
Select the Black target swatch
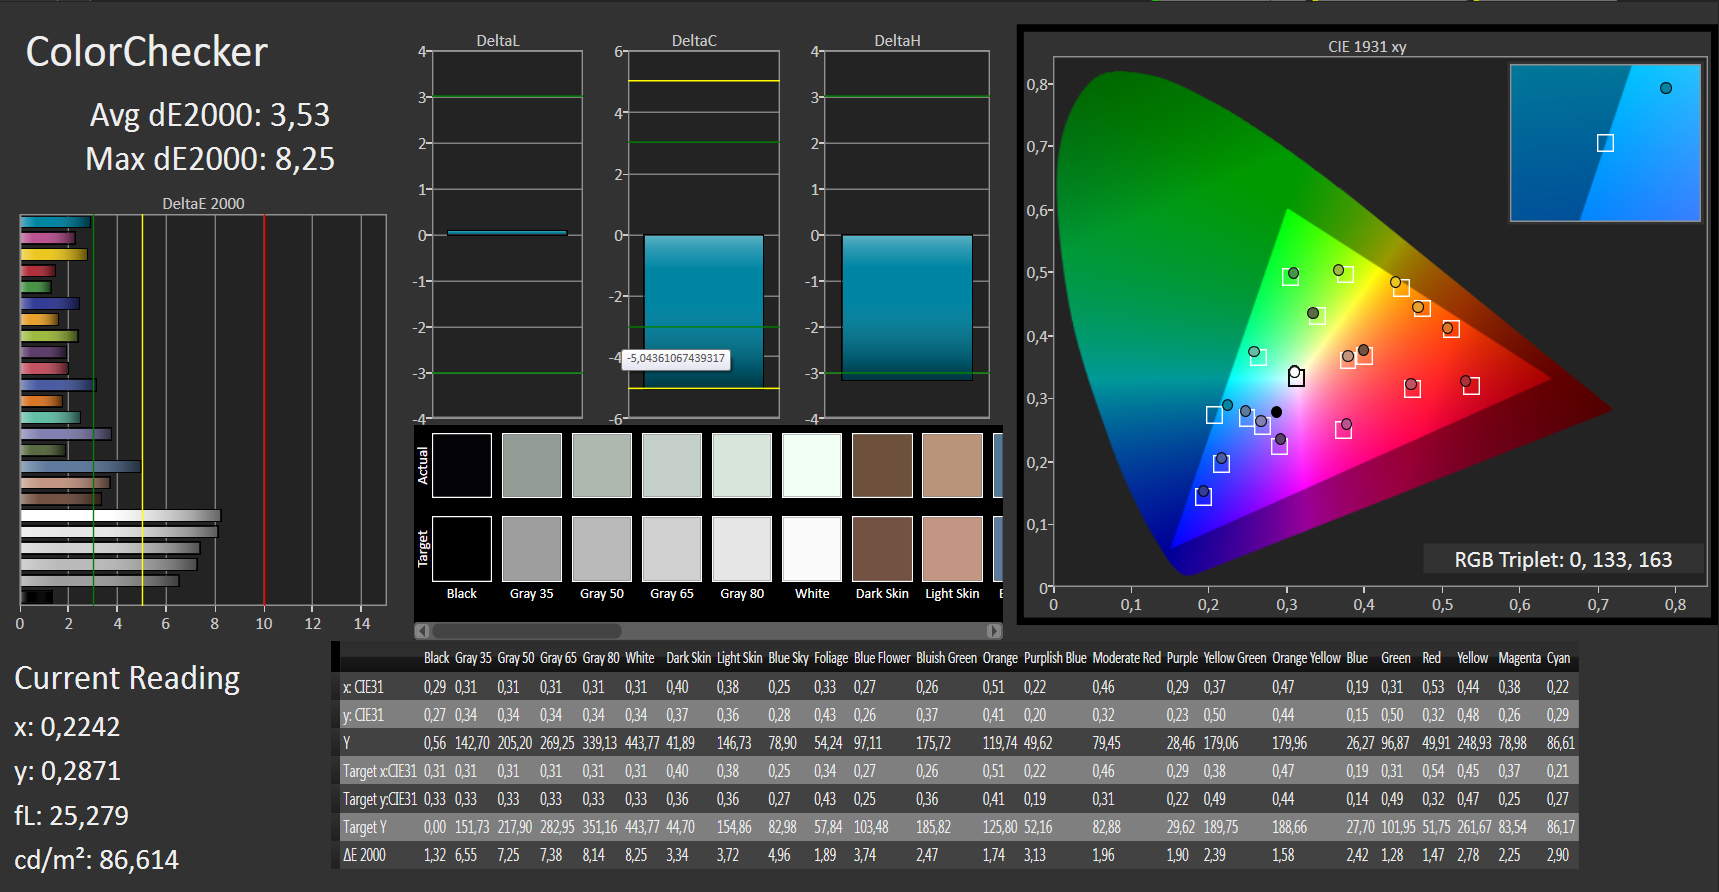coord(462,549)
